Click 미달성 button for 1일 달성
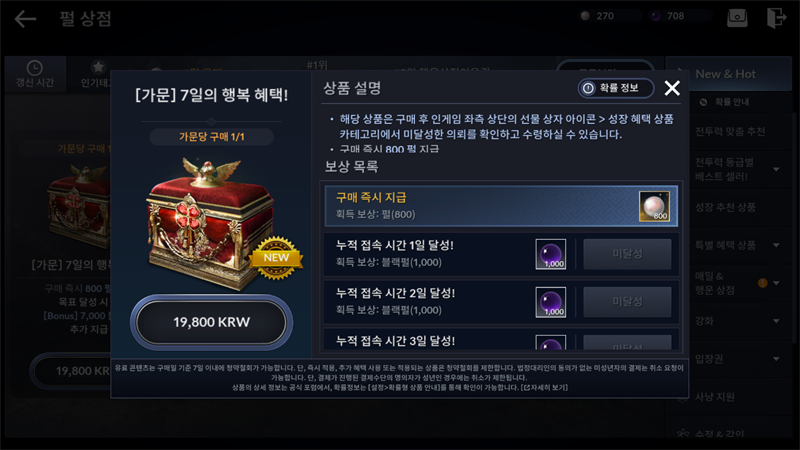The image size is (800, 450). pyautogui.click(x=627, y=254)
